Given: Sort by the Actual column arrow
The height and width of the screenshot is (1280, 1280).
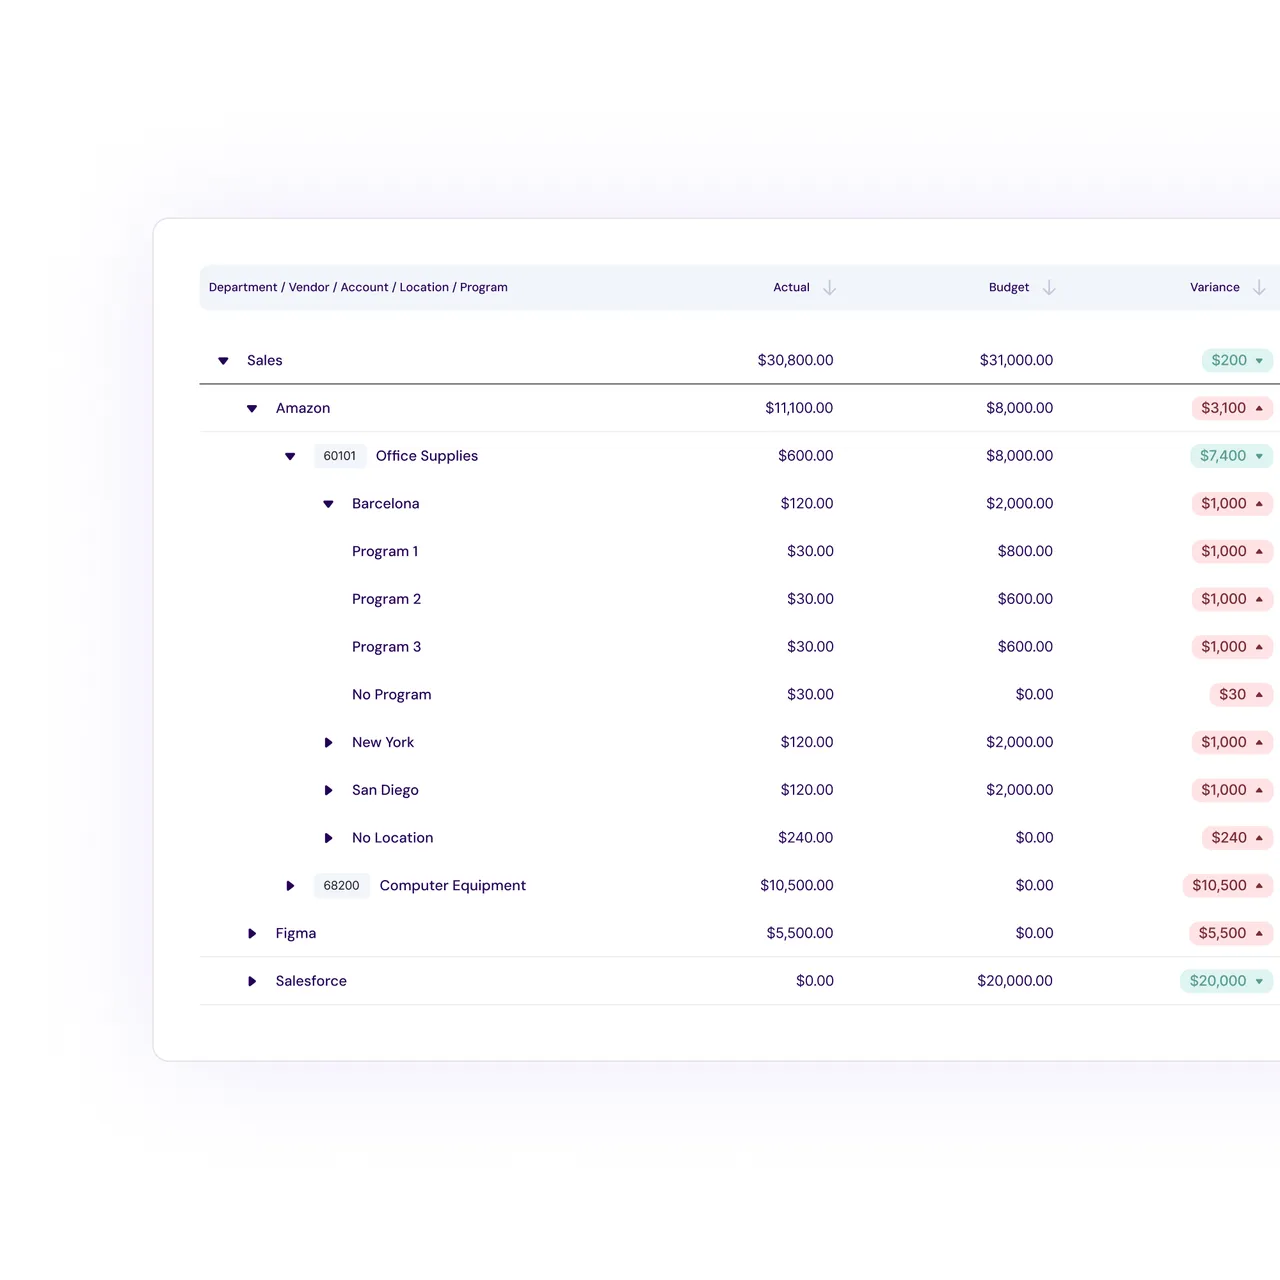Looking at the screenshot, I should tap(829, 288).
